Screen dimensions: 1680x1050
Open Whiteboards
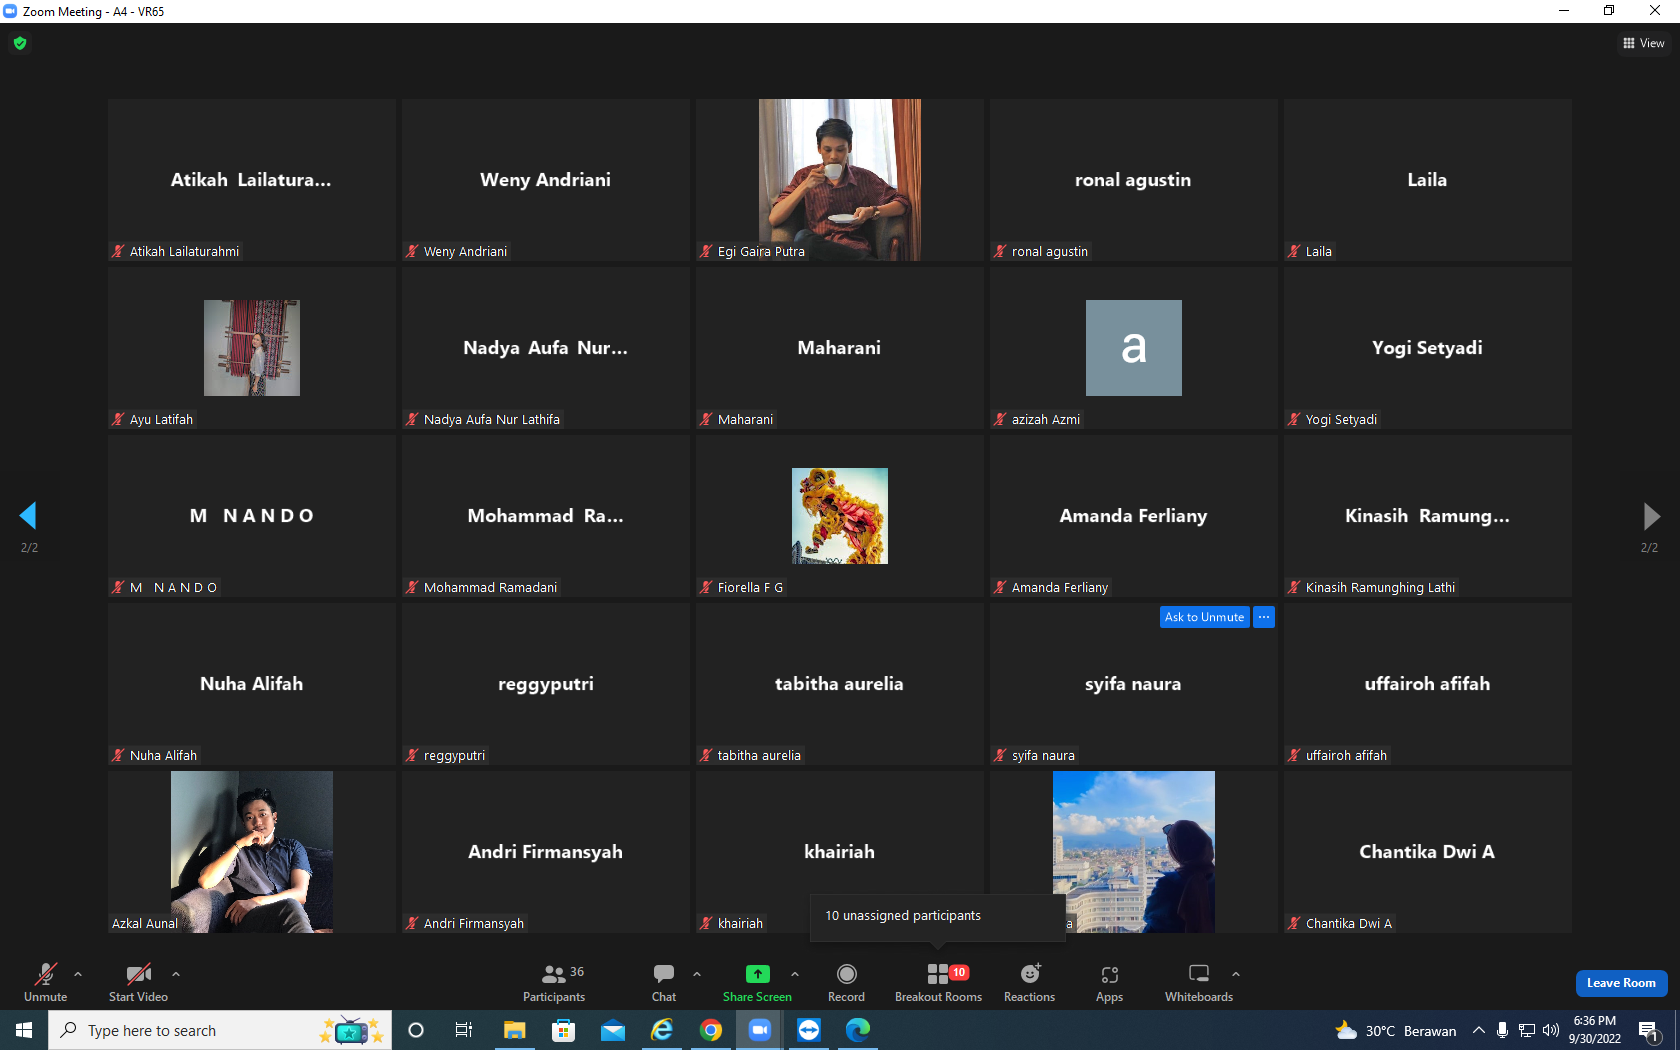[1199, 983]
